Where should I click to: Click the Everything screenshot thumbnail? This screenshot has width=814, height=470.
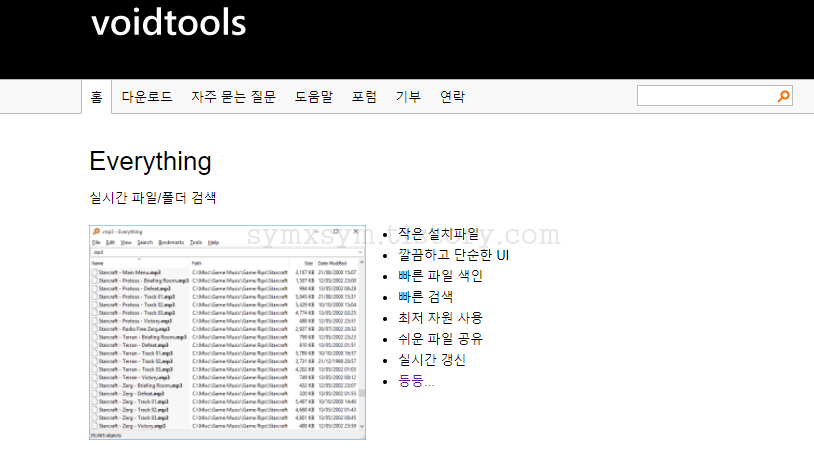click(227, 332)
